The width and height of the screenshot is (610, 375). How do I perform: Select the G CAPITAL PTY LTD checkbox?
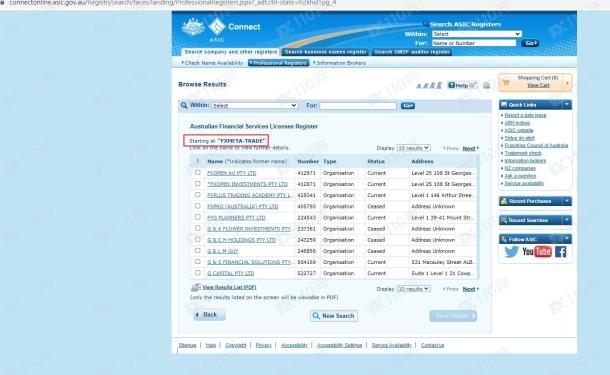[198, 273]
